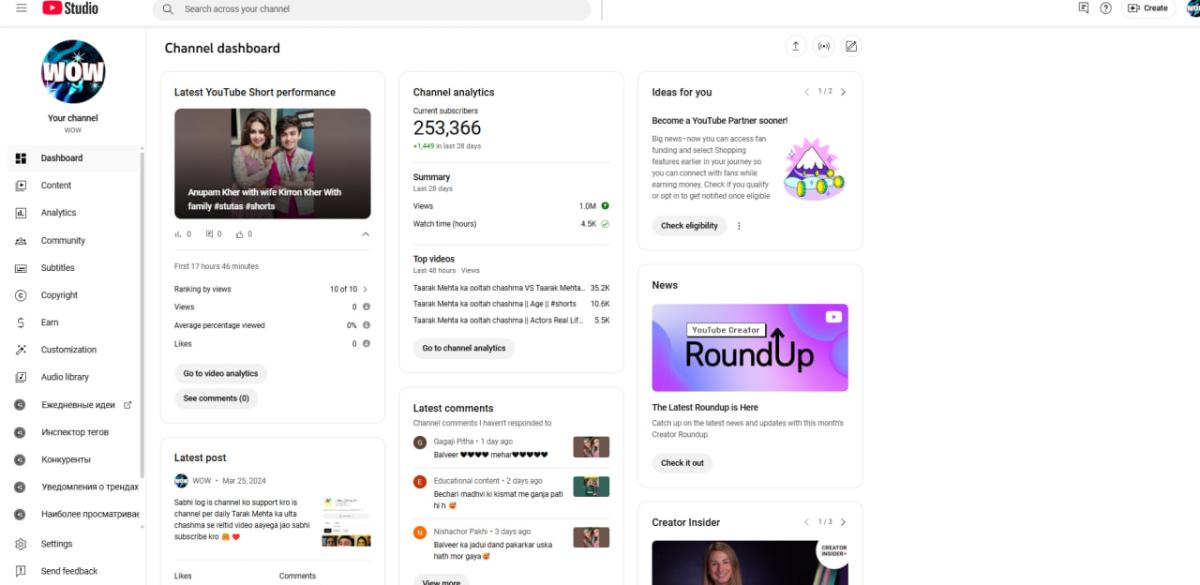Viewport: 1200px width, 585px height.
Task: Open the Anupam Kher Short thumbnail
Action: (272, 164)
